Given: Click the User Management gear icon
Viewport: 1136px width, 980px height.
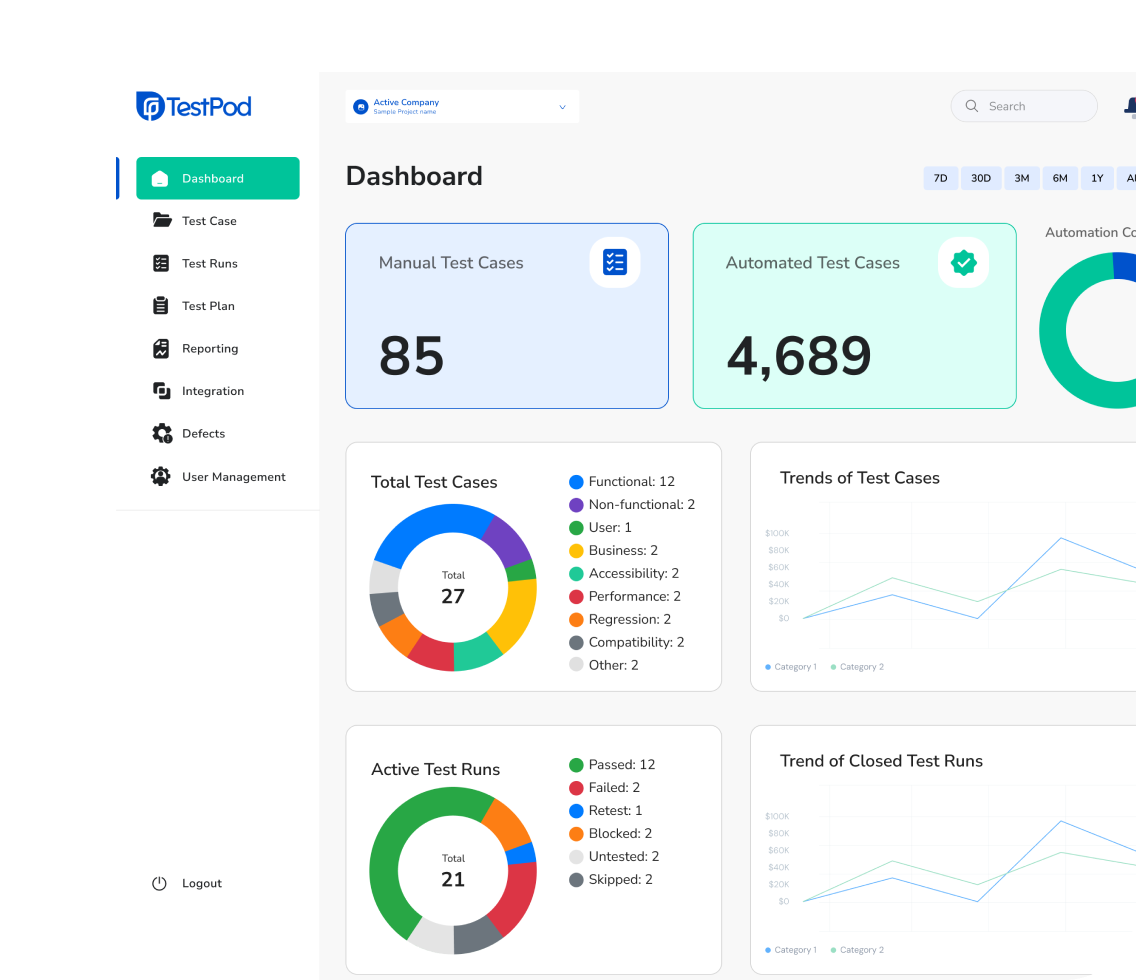Looking at the screenshot, I should point(161,476).
